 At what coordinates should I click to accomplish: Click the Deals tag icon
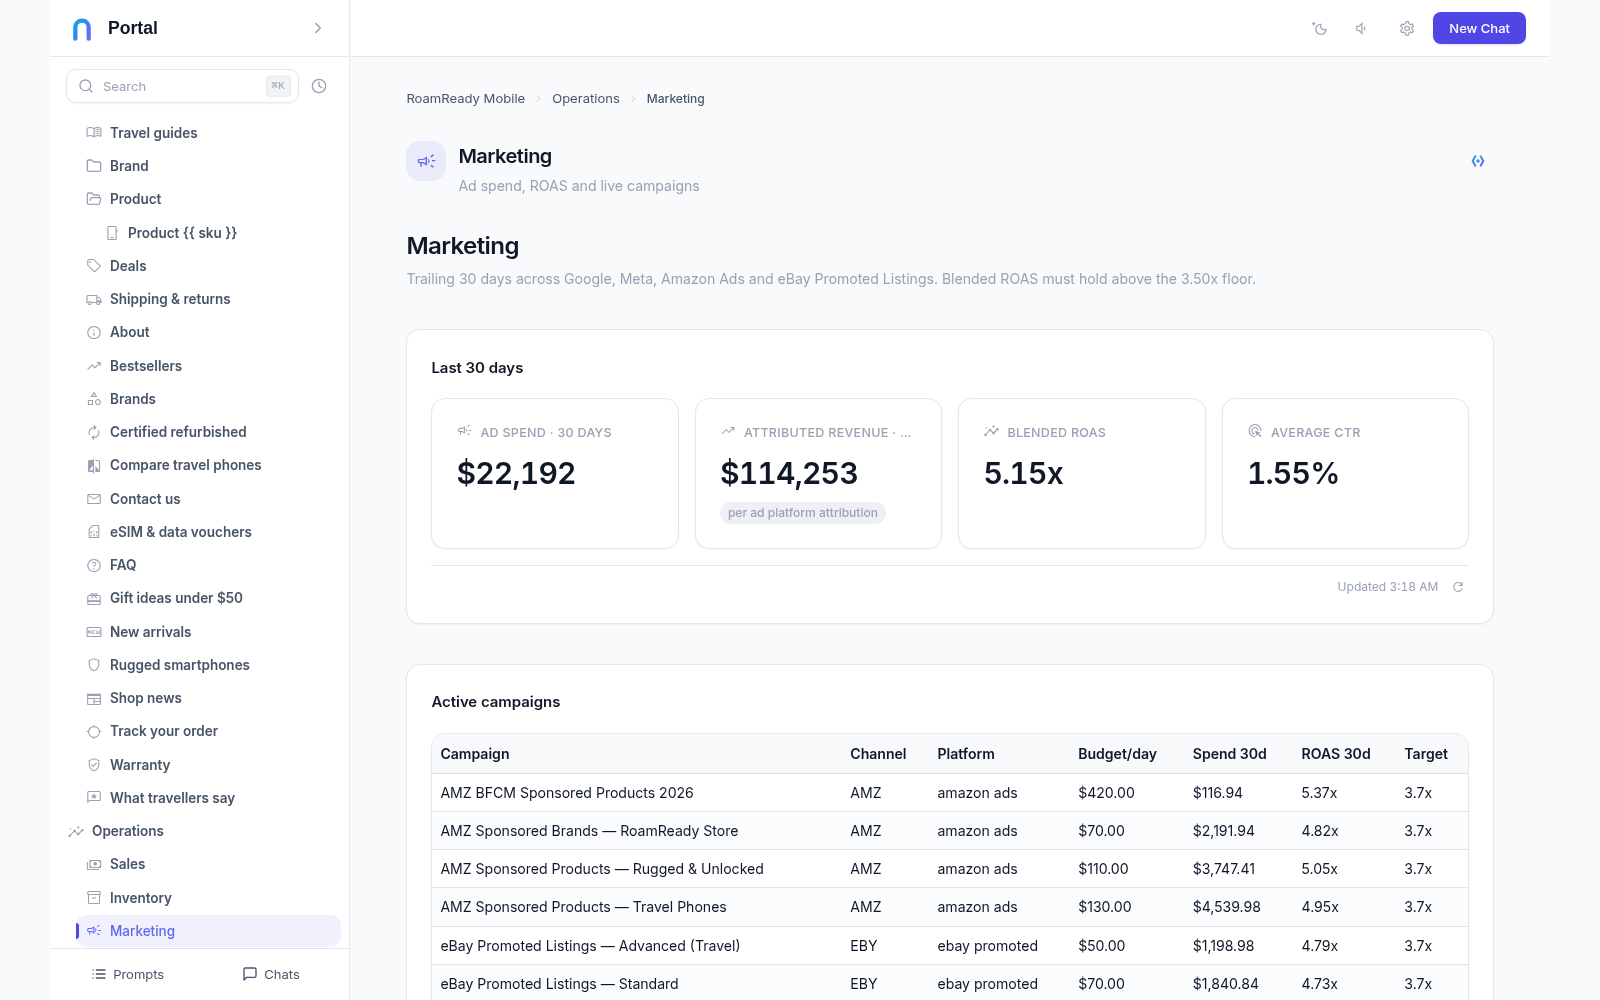[94, 266]
